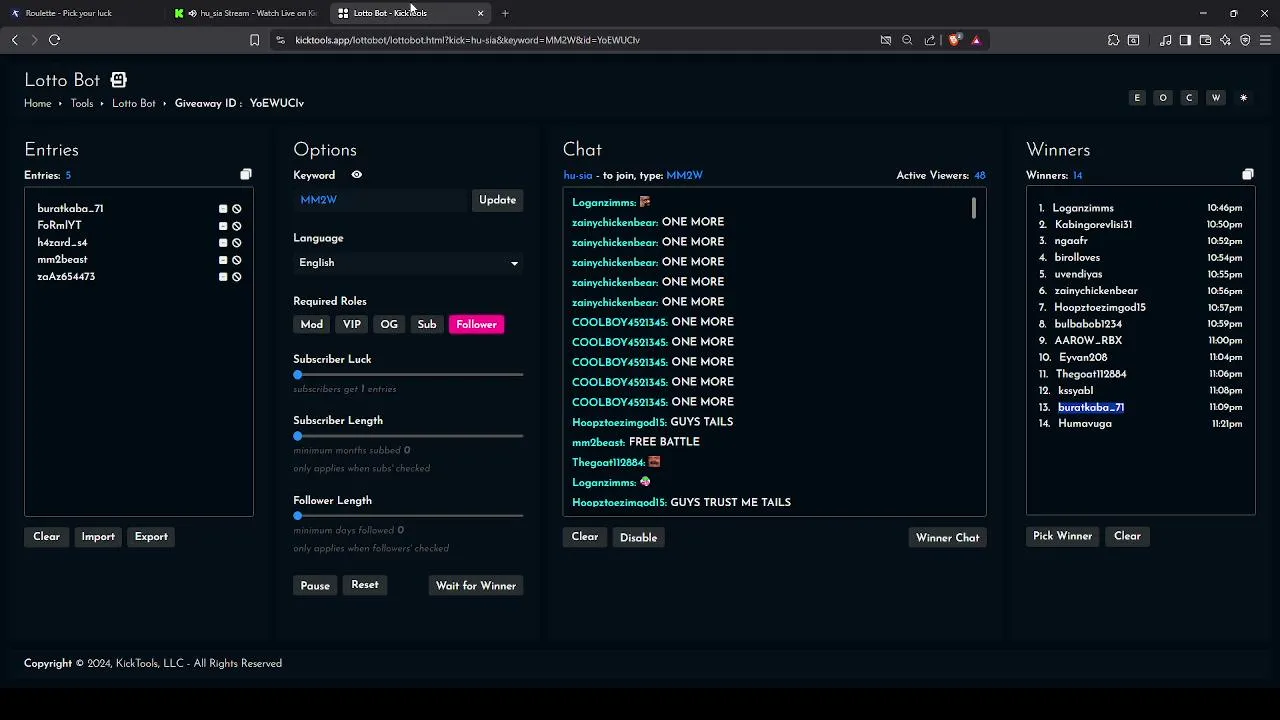The width and height of the screenshot is (1280, 720).
Task: Open a new browser tab
Action: coord(505,13)
